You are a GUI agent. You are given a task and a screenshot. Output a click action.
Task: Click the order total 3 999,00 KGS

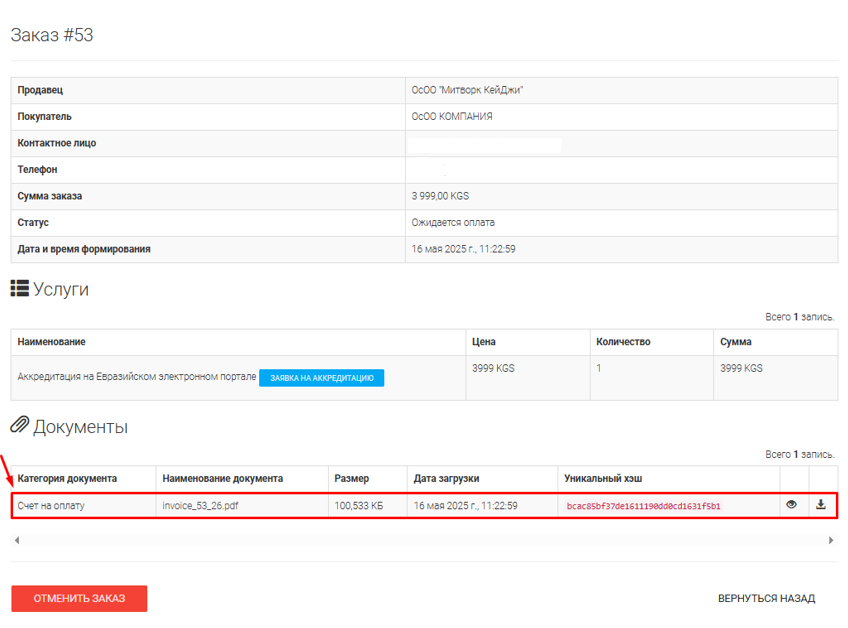(x=440, y=196)
